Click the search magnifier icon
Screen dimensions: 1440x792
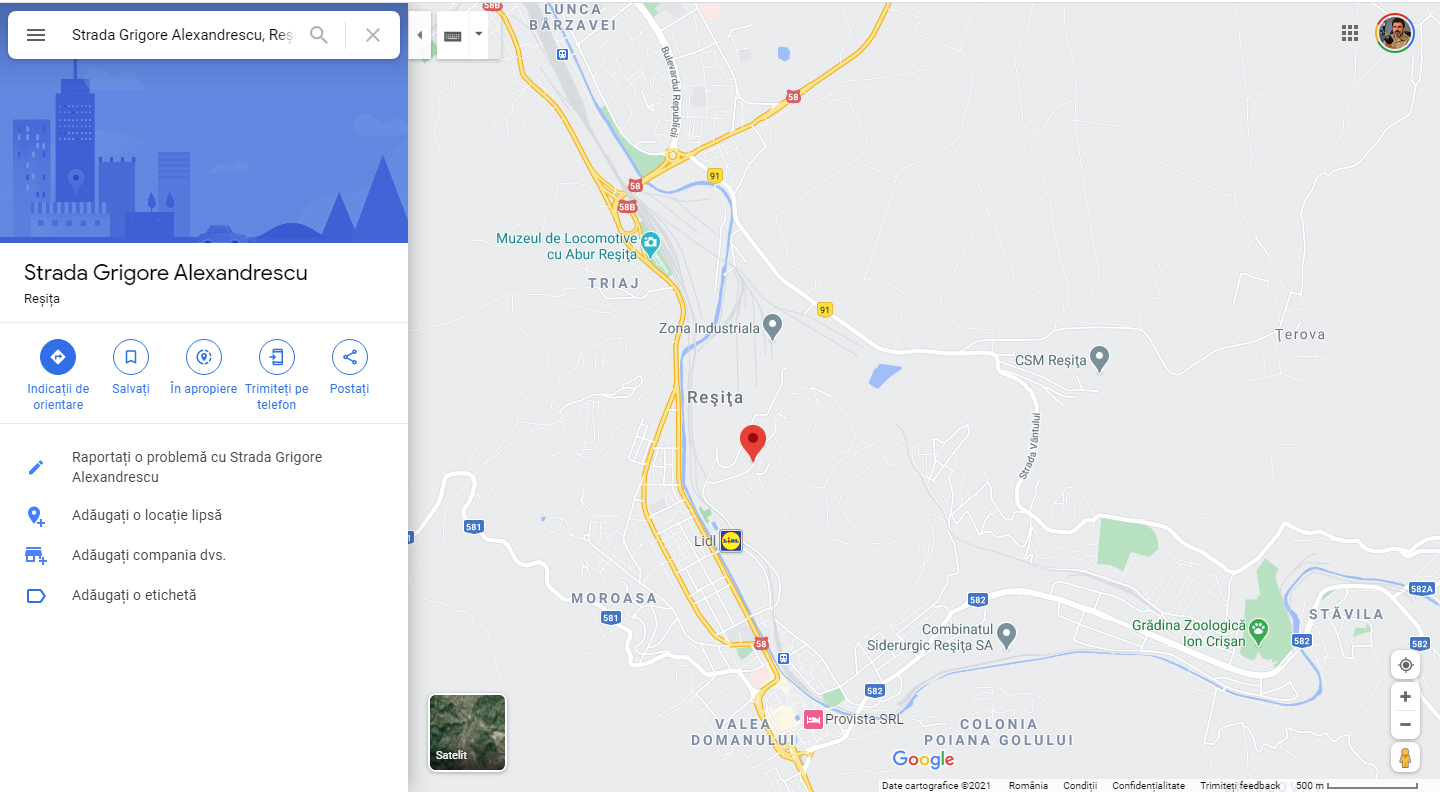319,35
